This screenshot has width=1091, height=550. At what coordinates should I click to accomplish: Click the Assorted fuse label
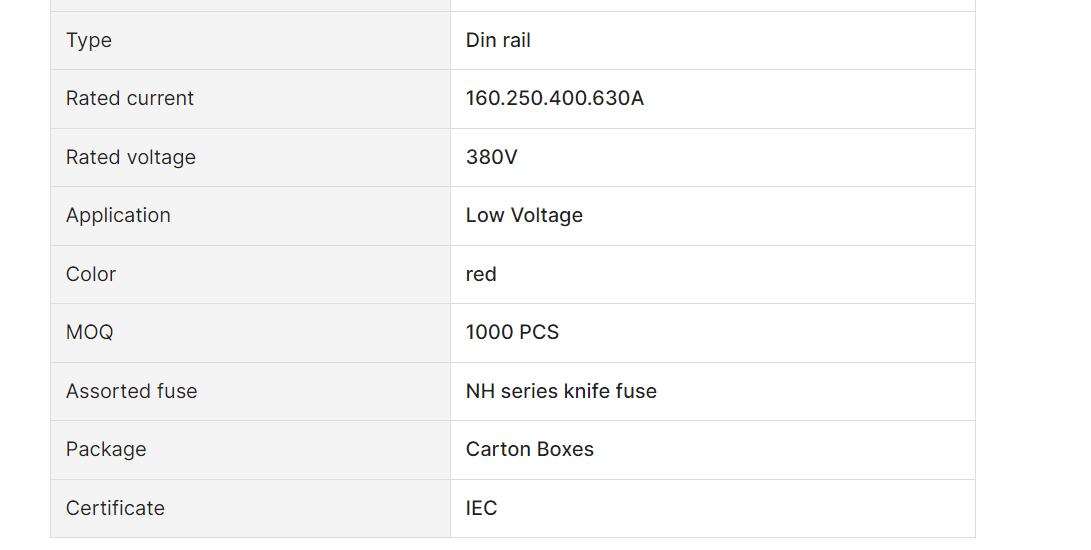[132, 391]
